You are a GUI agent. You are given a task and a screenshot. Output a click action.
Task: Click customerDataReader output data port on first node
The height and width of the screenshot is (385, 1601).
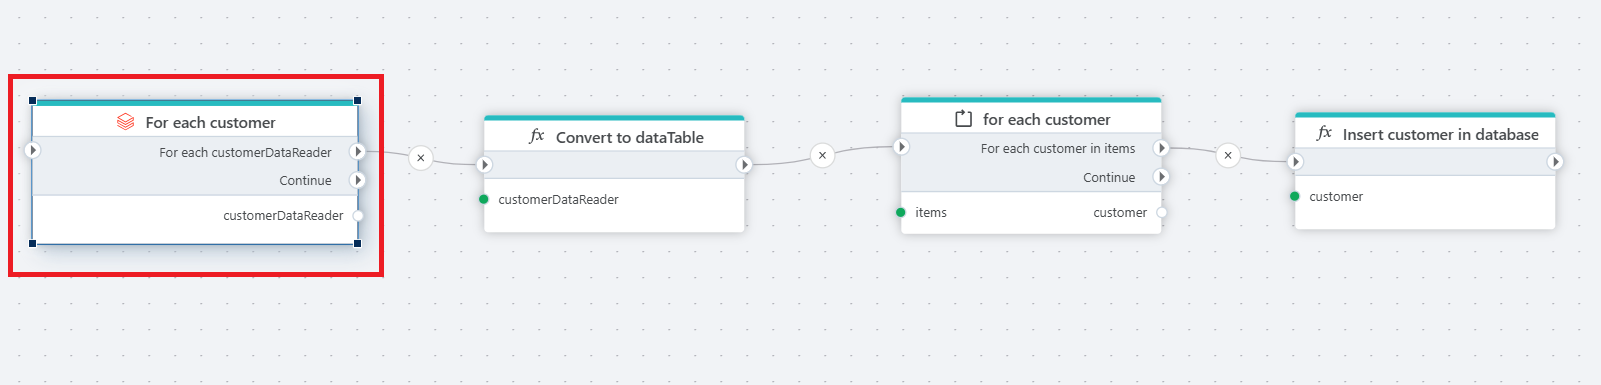point(358,215)
